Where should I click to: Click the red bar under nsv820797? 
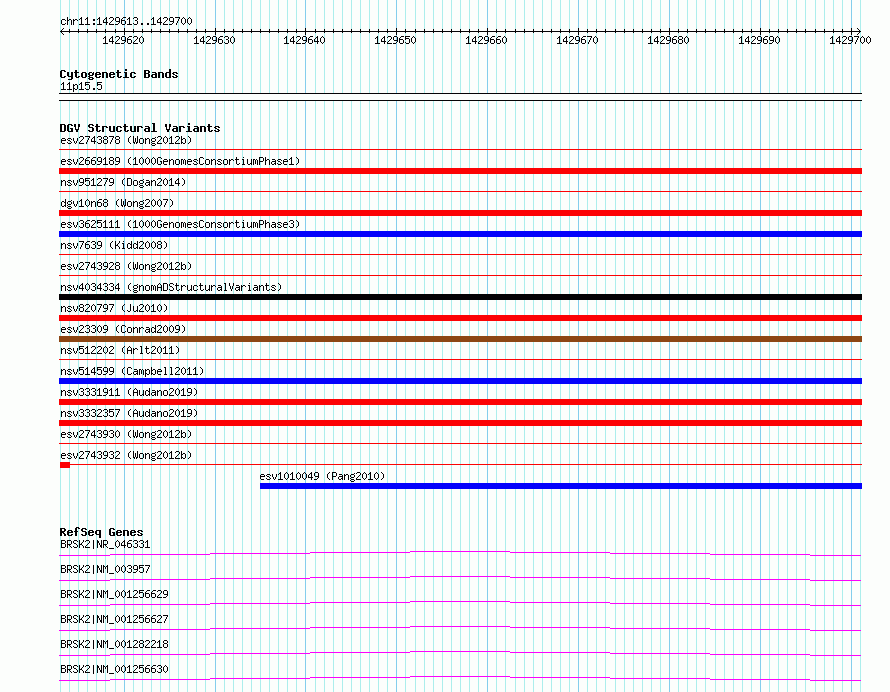pos(460,318)
